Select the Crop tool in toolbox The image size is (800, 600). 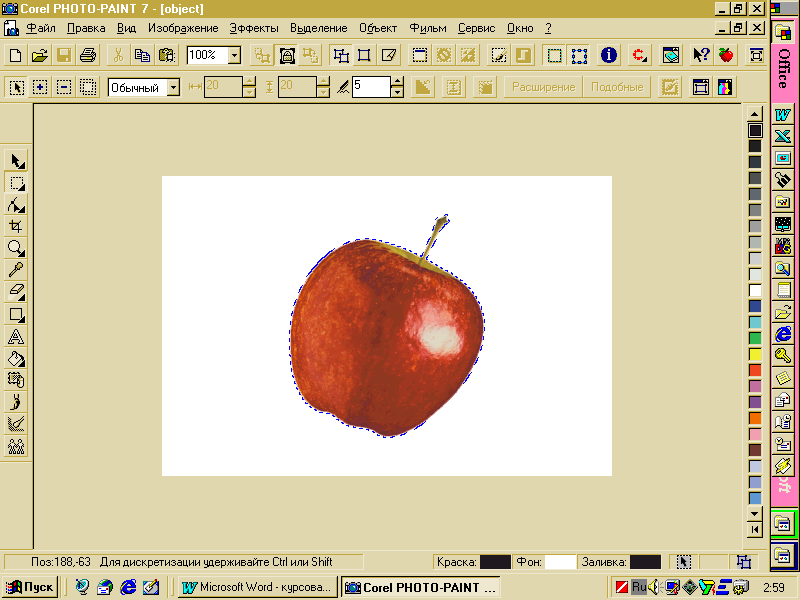16,226
